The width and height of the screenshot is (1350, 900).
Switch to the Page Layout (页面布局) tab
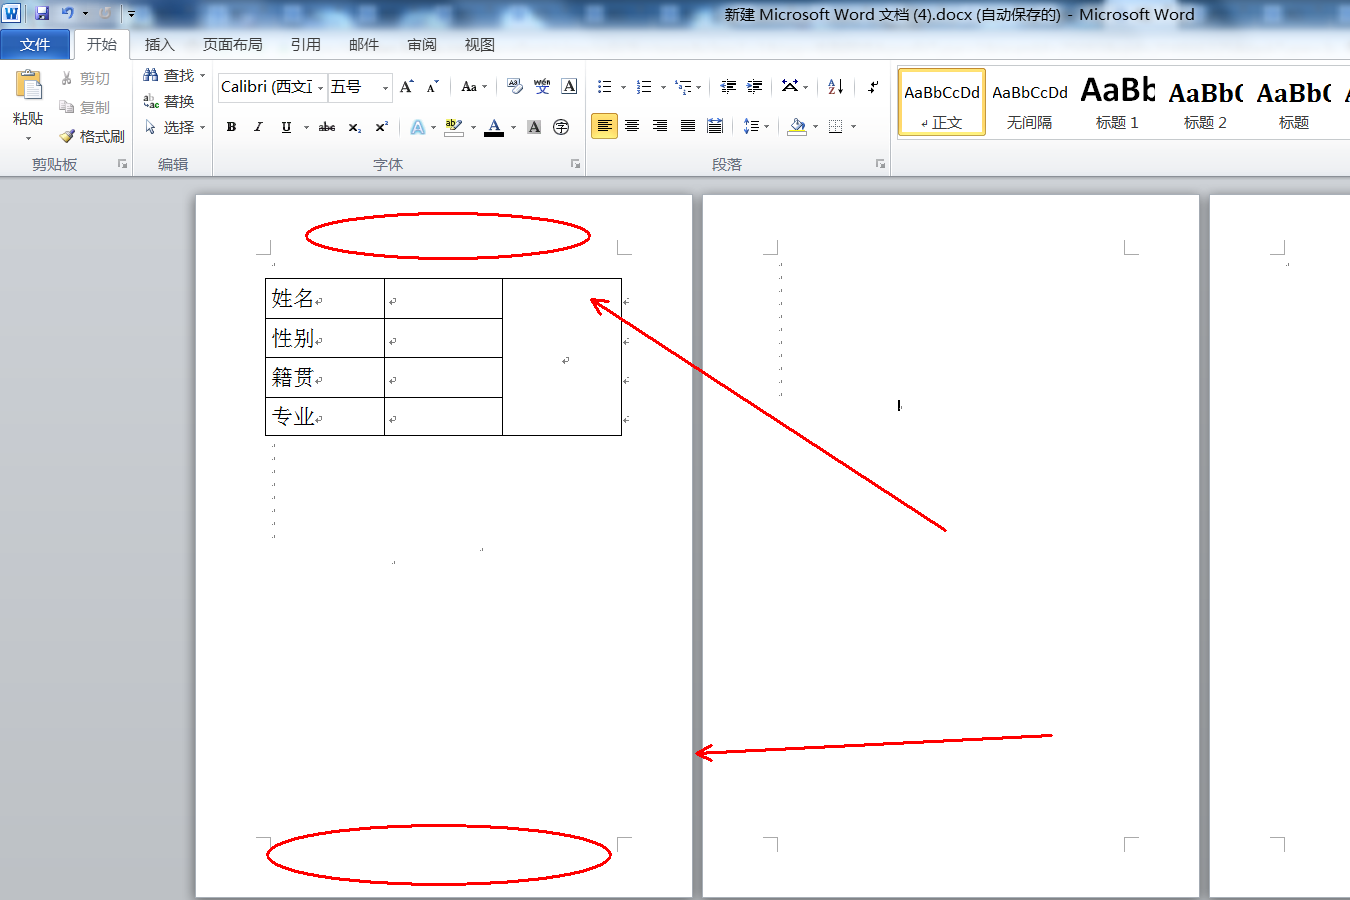point(232,45)
